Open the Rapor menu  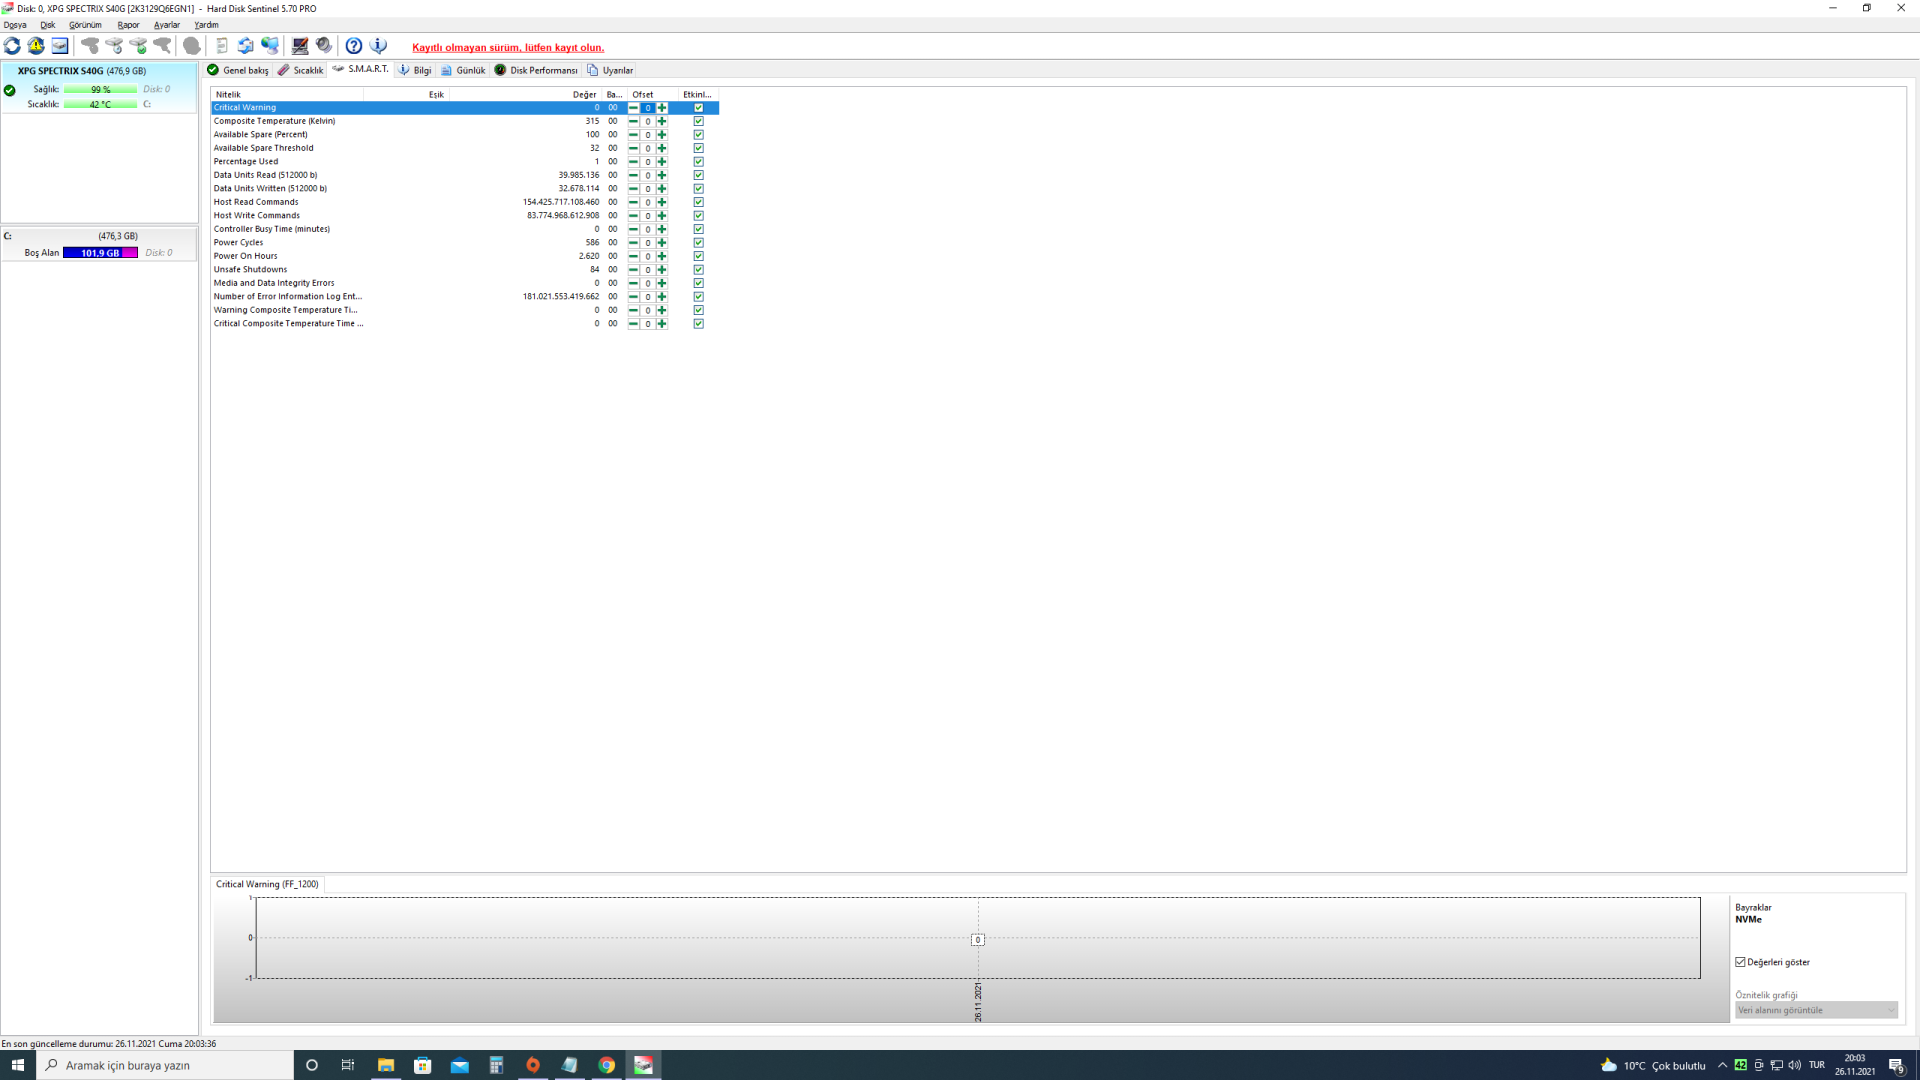pos(128,25)
